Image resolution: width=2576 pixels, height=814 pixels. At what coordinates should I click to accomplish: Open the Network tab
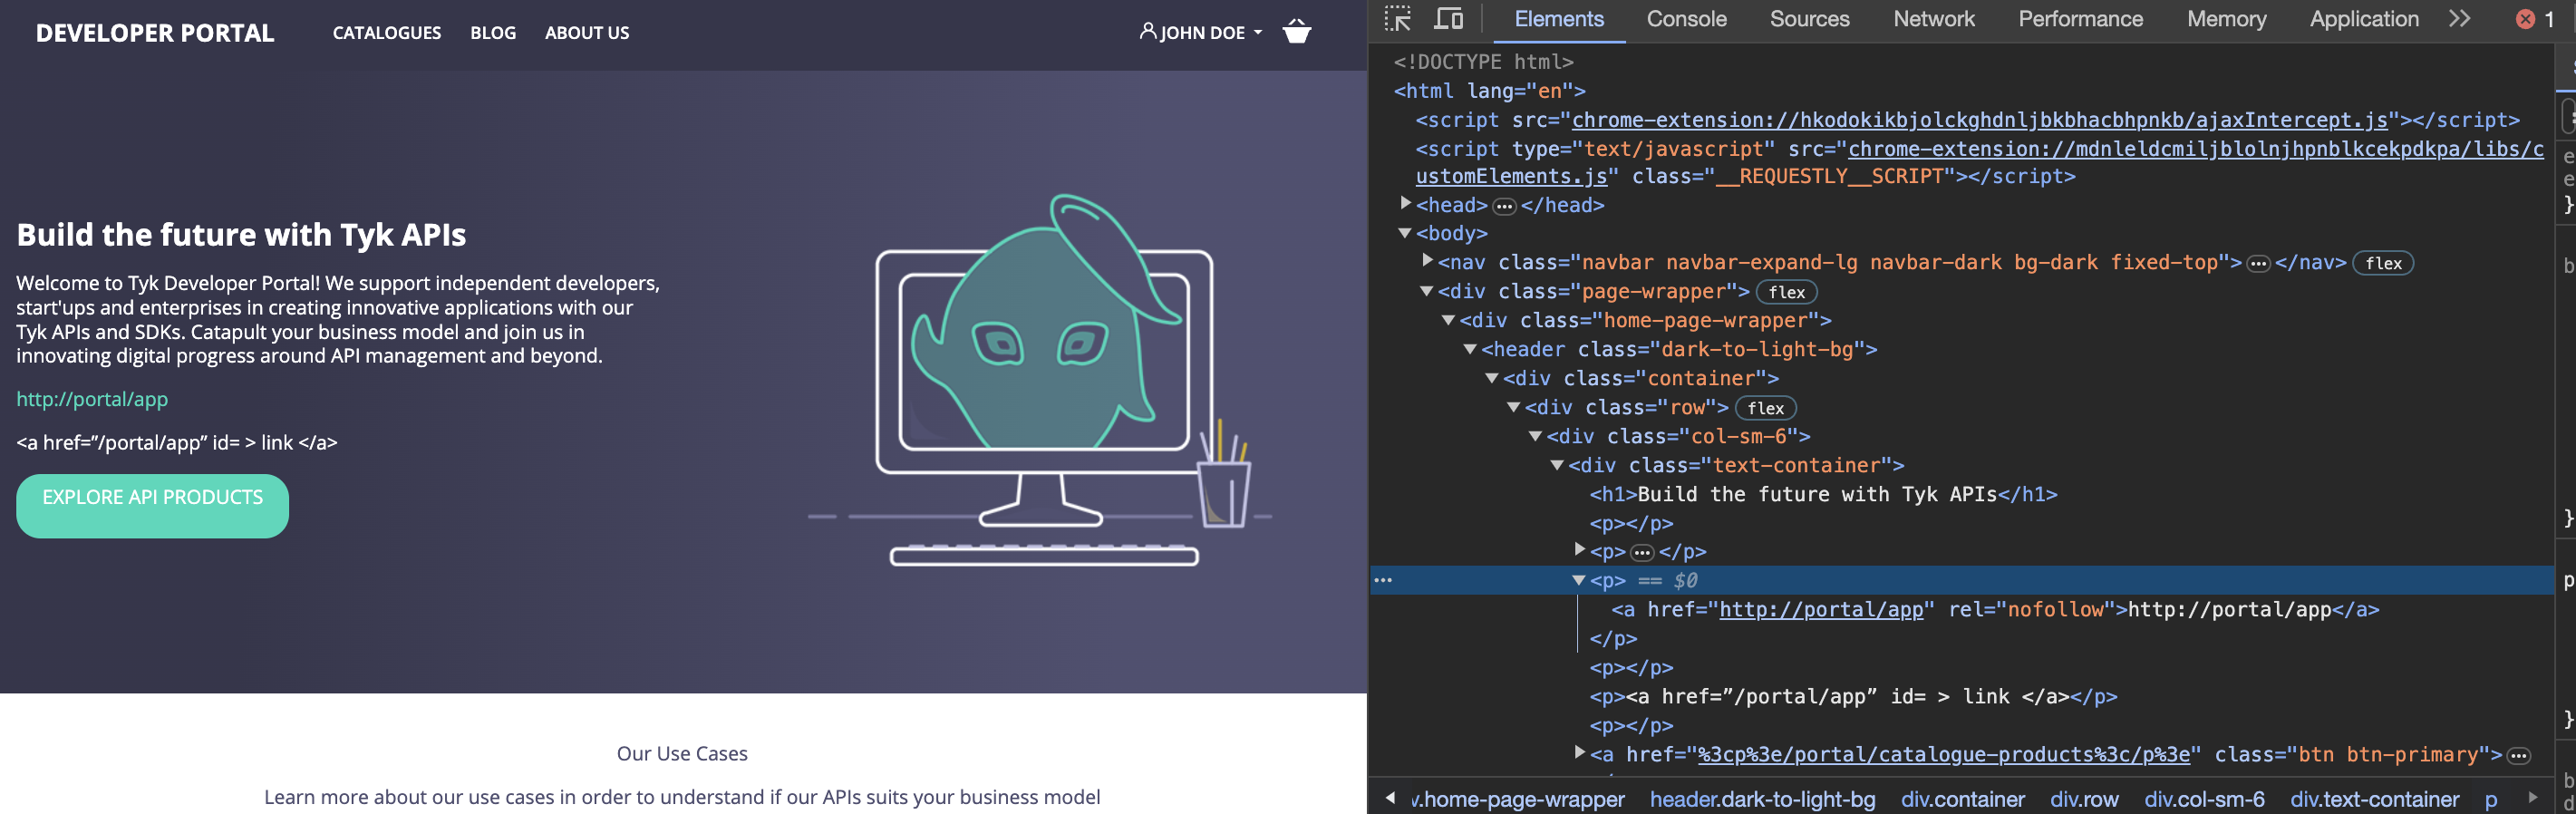[x=1933, y=19]
